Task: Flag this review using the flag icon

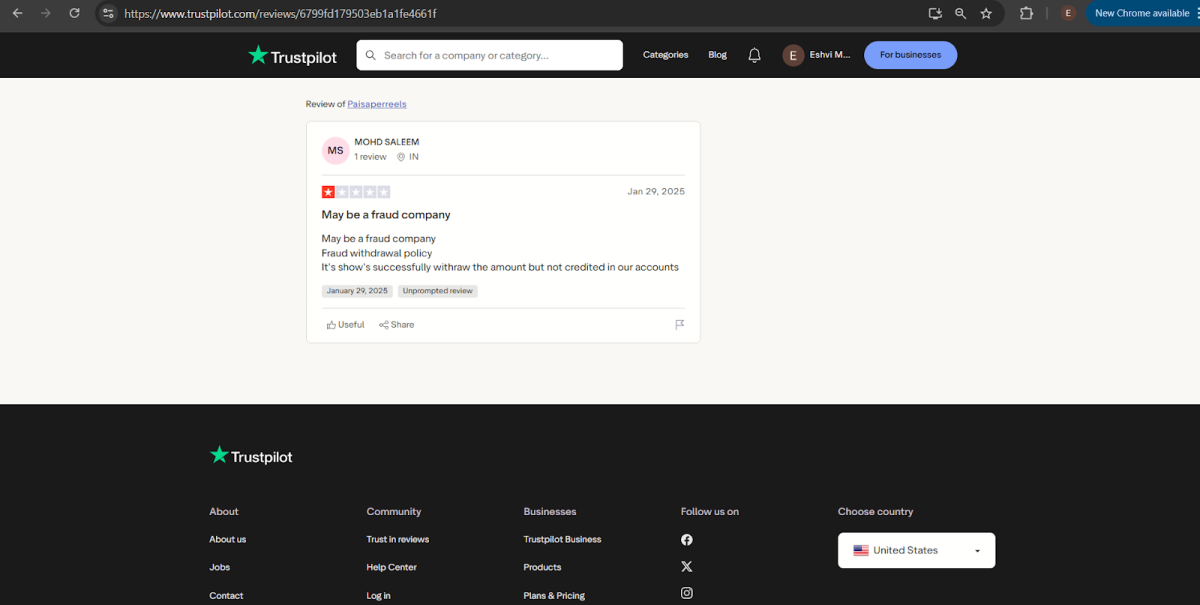Action: coord(679,325)
